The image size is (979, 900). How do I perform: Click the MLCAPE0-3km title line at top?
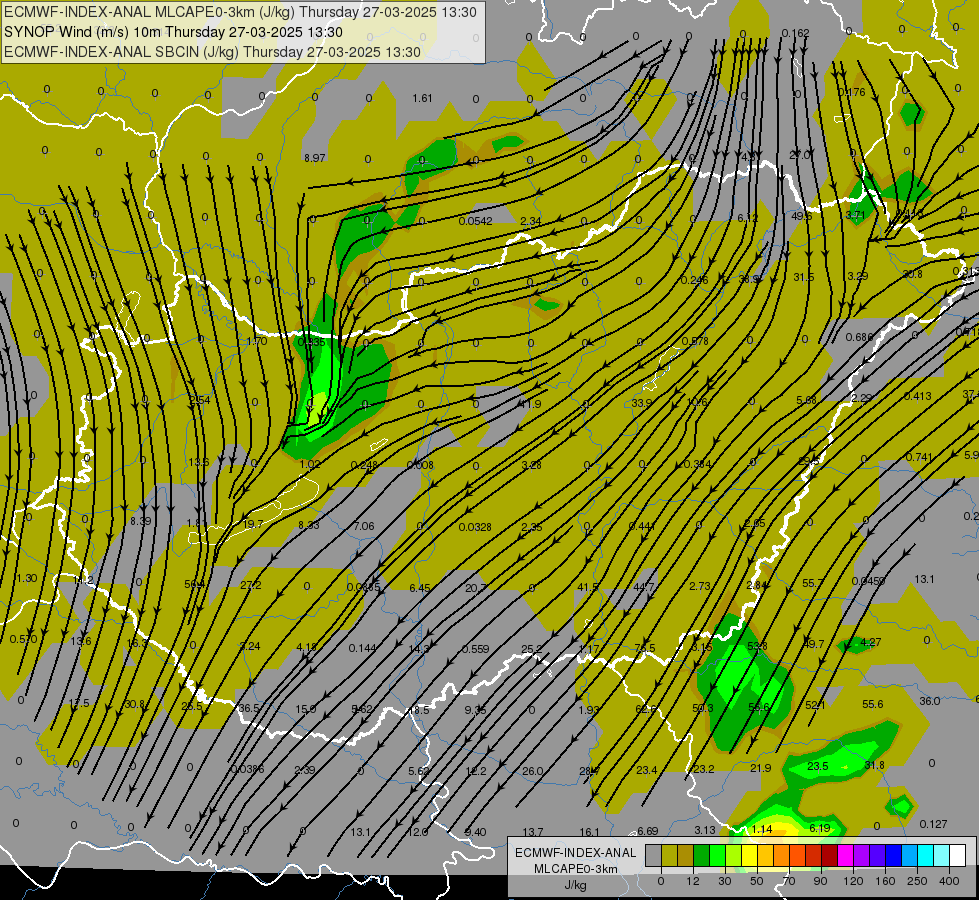pos(240,12)
